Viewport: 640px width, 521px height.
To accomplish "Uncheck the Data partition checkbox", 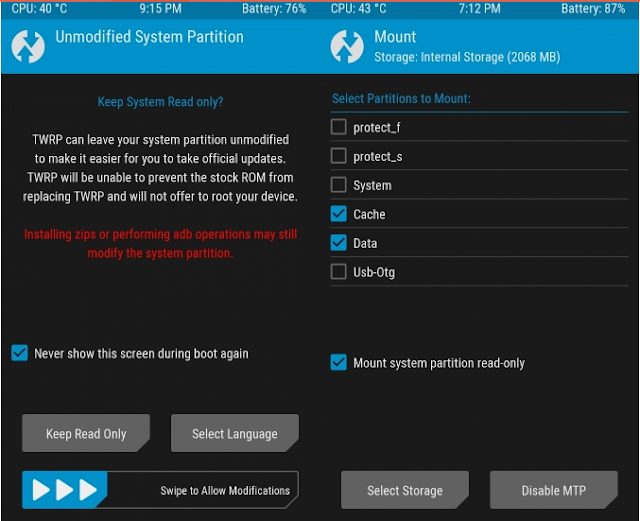I will (x=338, y=243).
